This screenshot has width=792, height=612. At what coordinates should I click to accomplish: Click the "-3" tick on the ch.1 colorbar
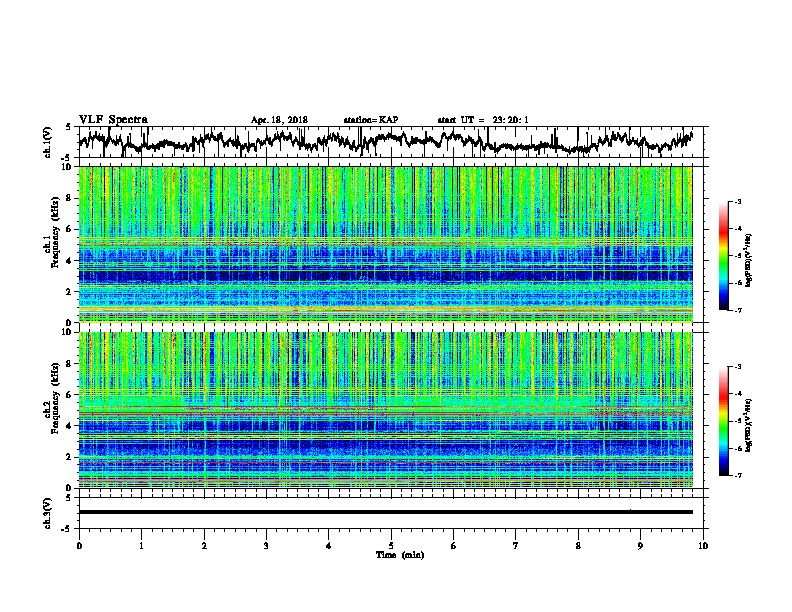click(737, 202)
